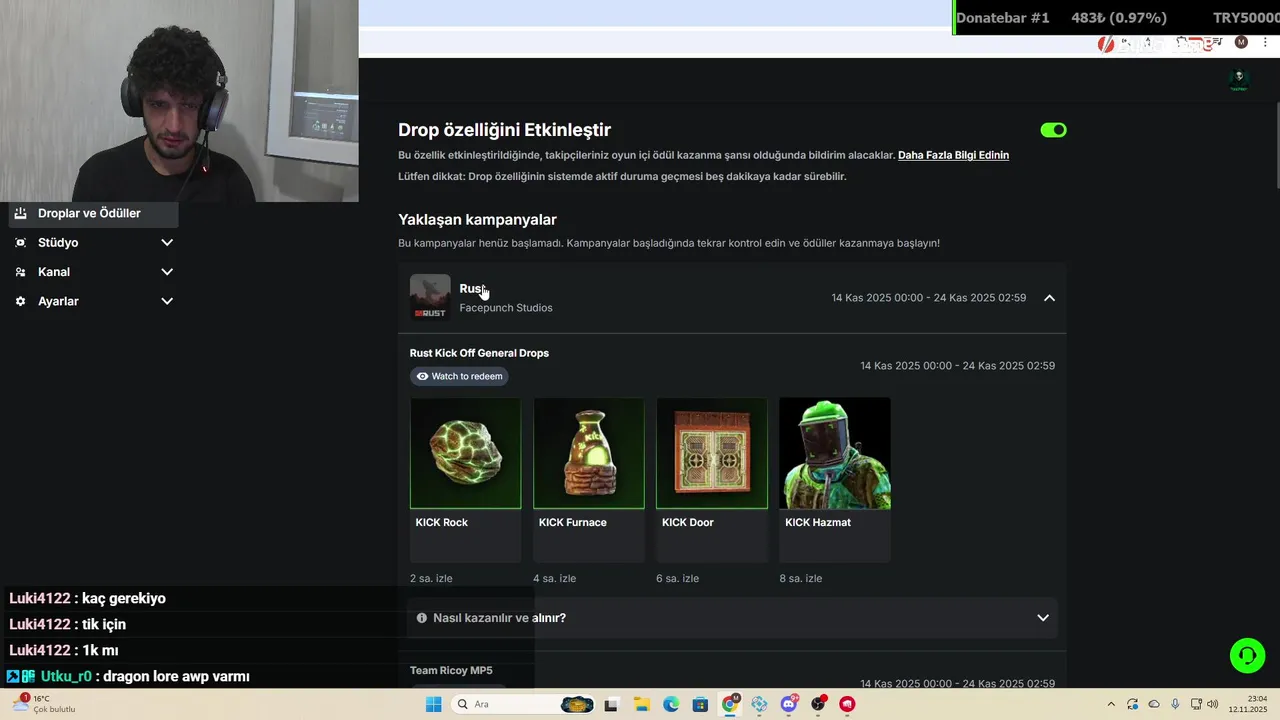Viewport: 1280px width, 720px height.
Task: Collapse the Rust campaign chevron
Action: (1049, 298)
